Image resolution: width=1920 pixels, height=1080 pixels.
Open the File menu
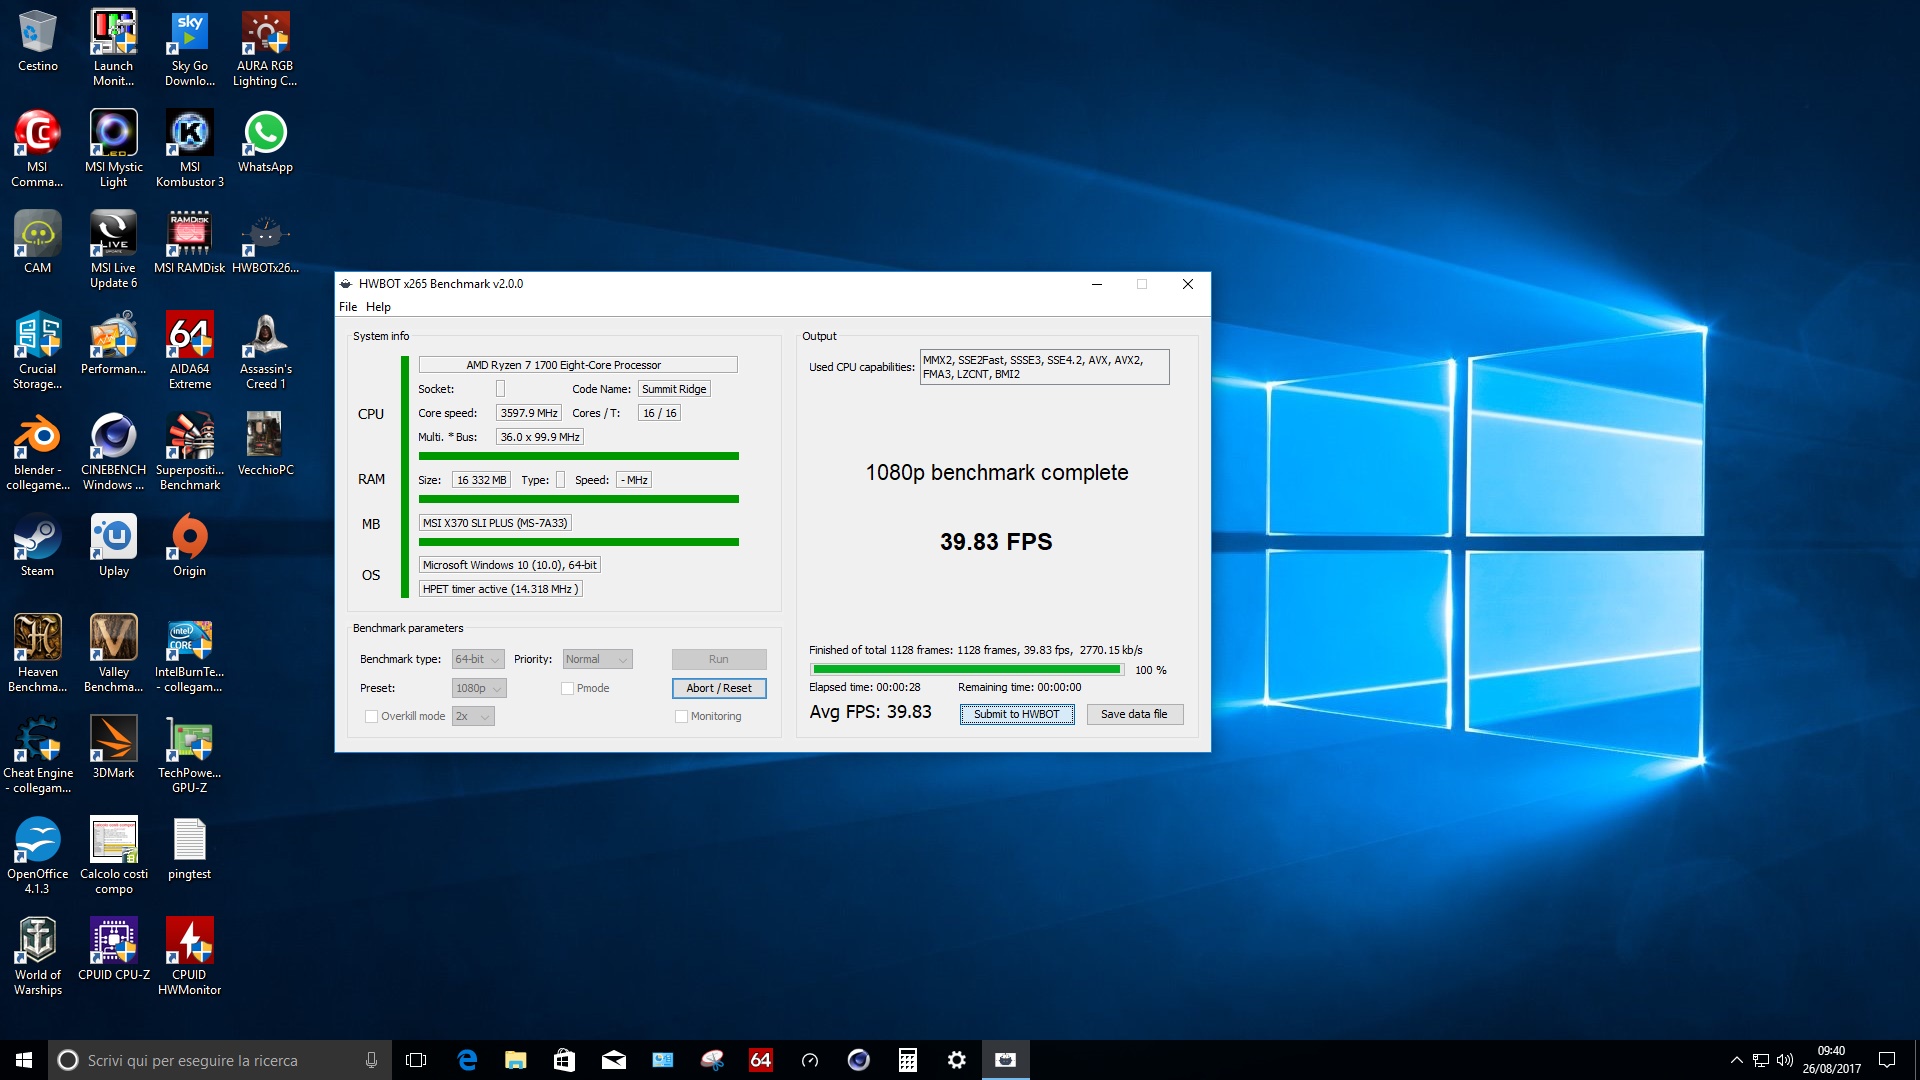tap(347, 307)
